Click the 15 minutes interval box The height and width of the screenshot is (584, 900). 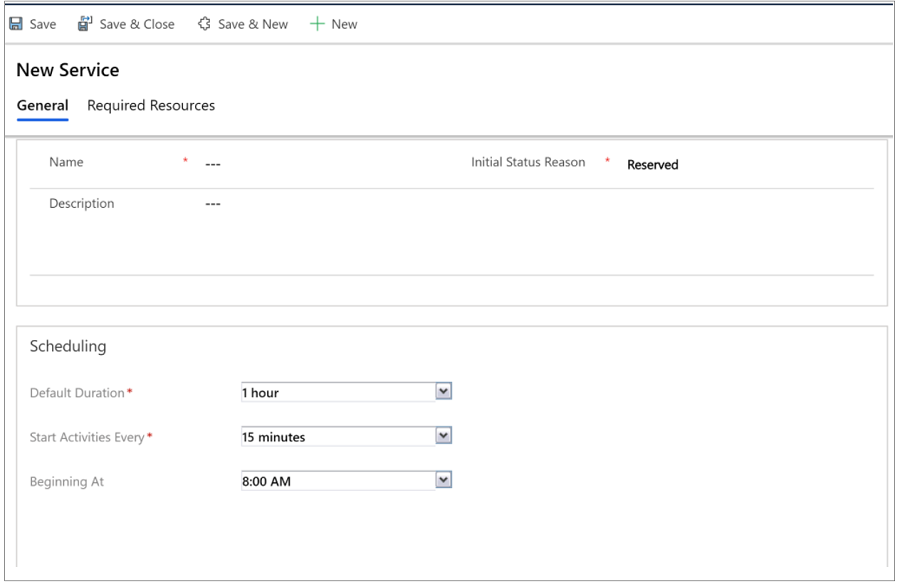[x=339, y=436]
